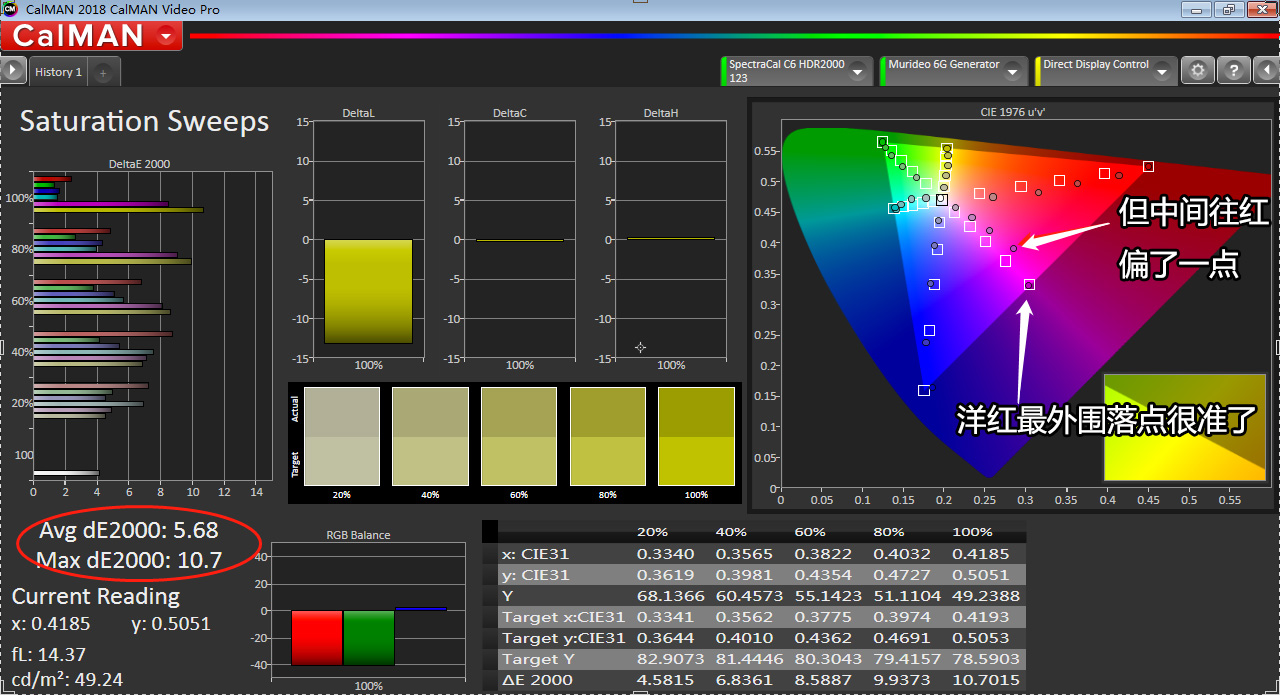Open the CalMAN main menu arrow
The image size is (1280, 695).
(166, 36)
